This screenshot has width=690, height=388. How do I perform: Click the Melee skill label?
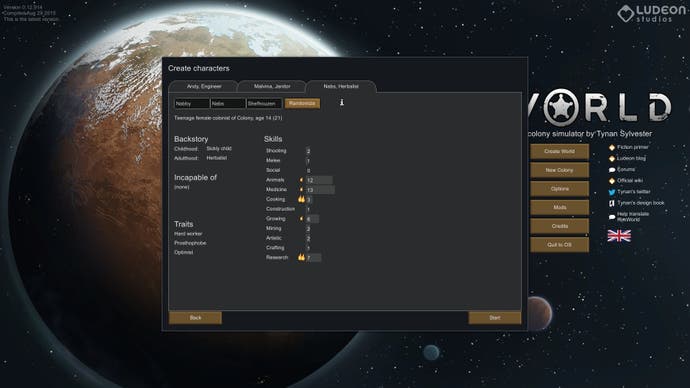coord(273,161)
